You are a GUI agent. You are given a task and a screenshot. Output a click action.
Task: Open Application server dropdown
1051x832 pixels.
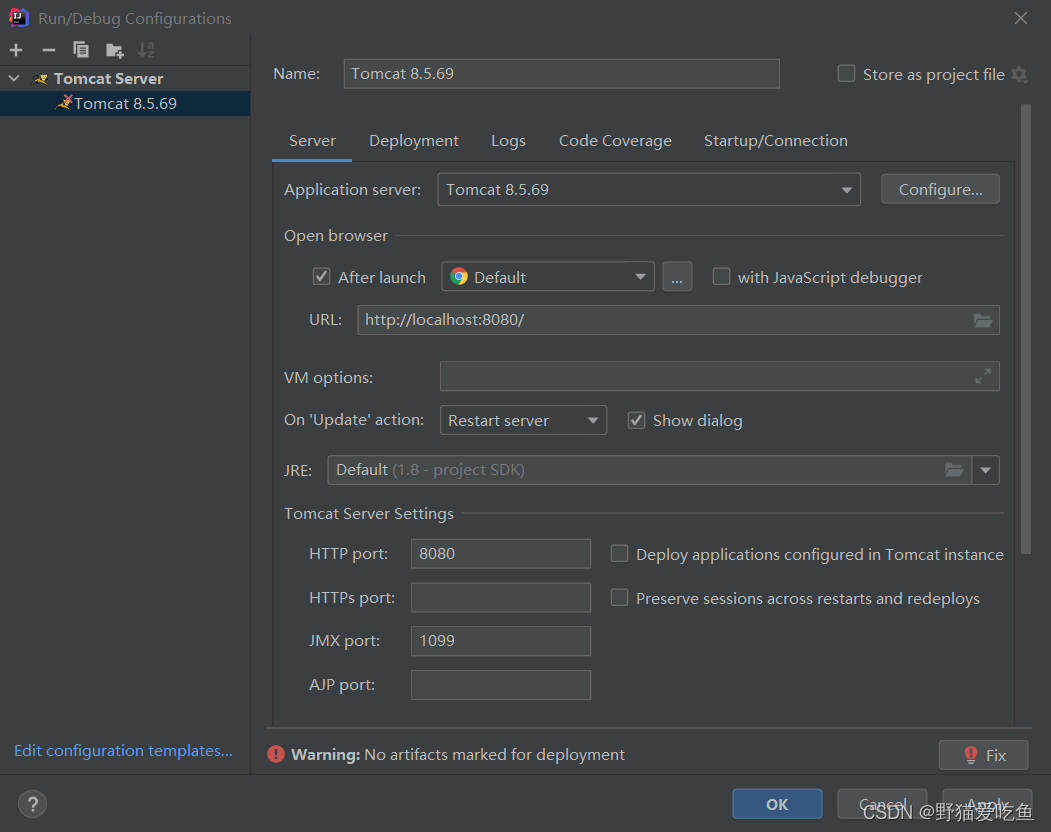(x=648, y=190)
